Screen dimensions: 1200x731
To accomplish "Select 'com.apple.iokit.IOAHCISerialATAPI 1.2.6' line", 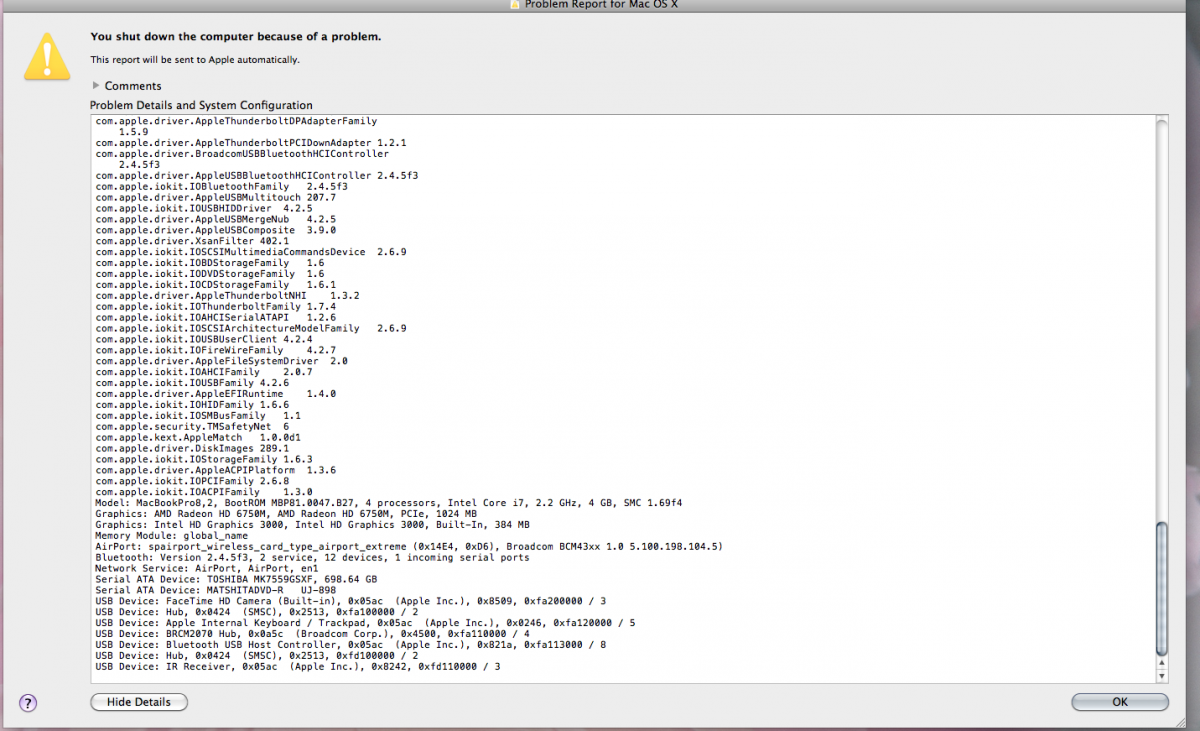I will [x=216, y=318].
